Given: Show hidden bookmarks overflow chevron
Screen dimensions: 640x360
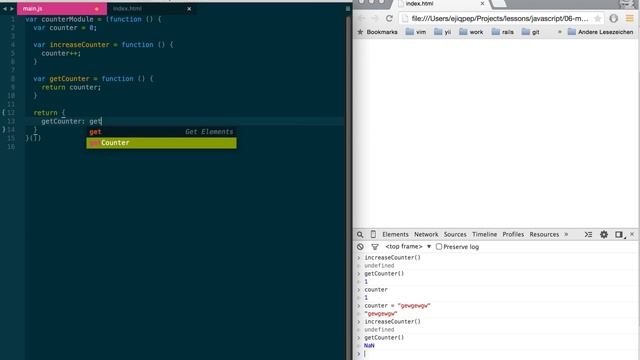Looking at the screenshot, I should 560,32.
